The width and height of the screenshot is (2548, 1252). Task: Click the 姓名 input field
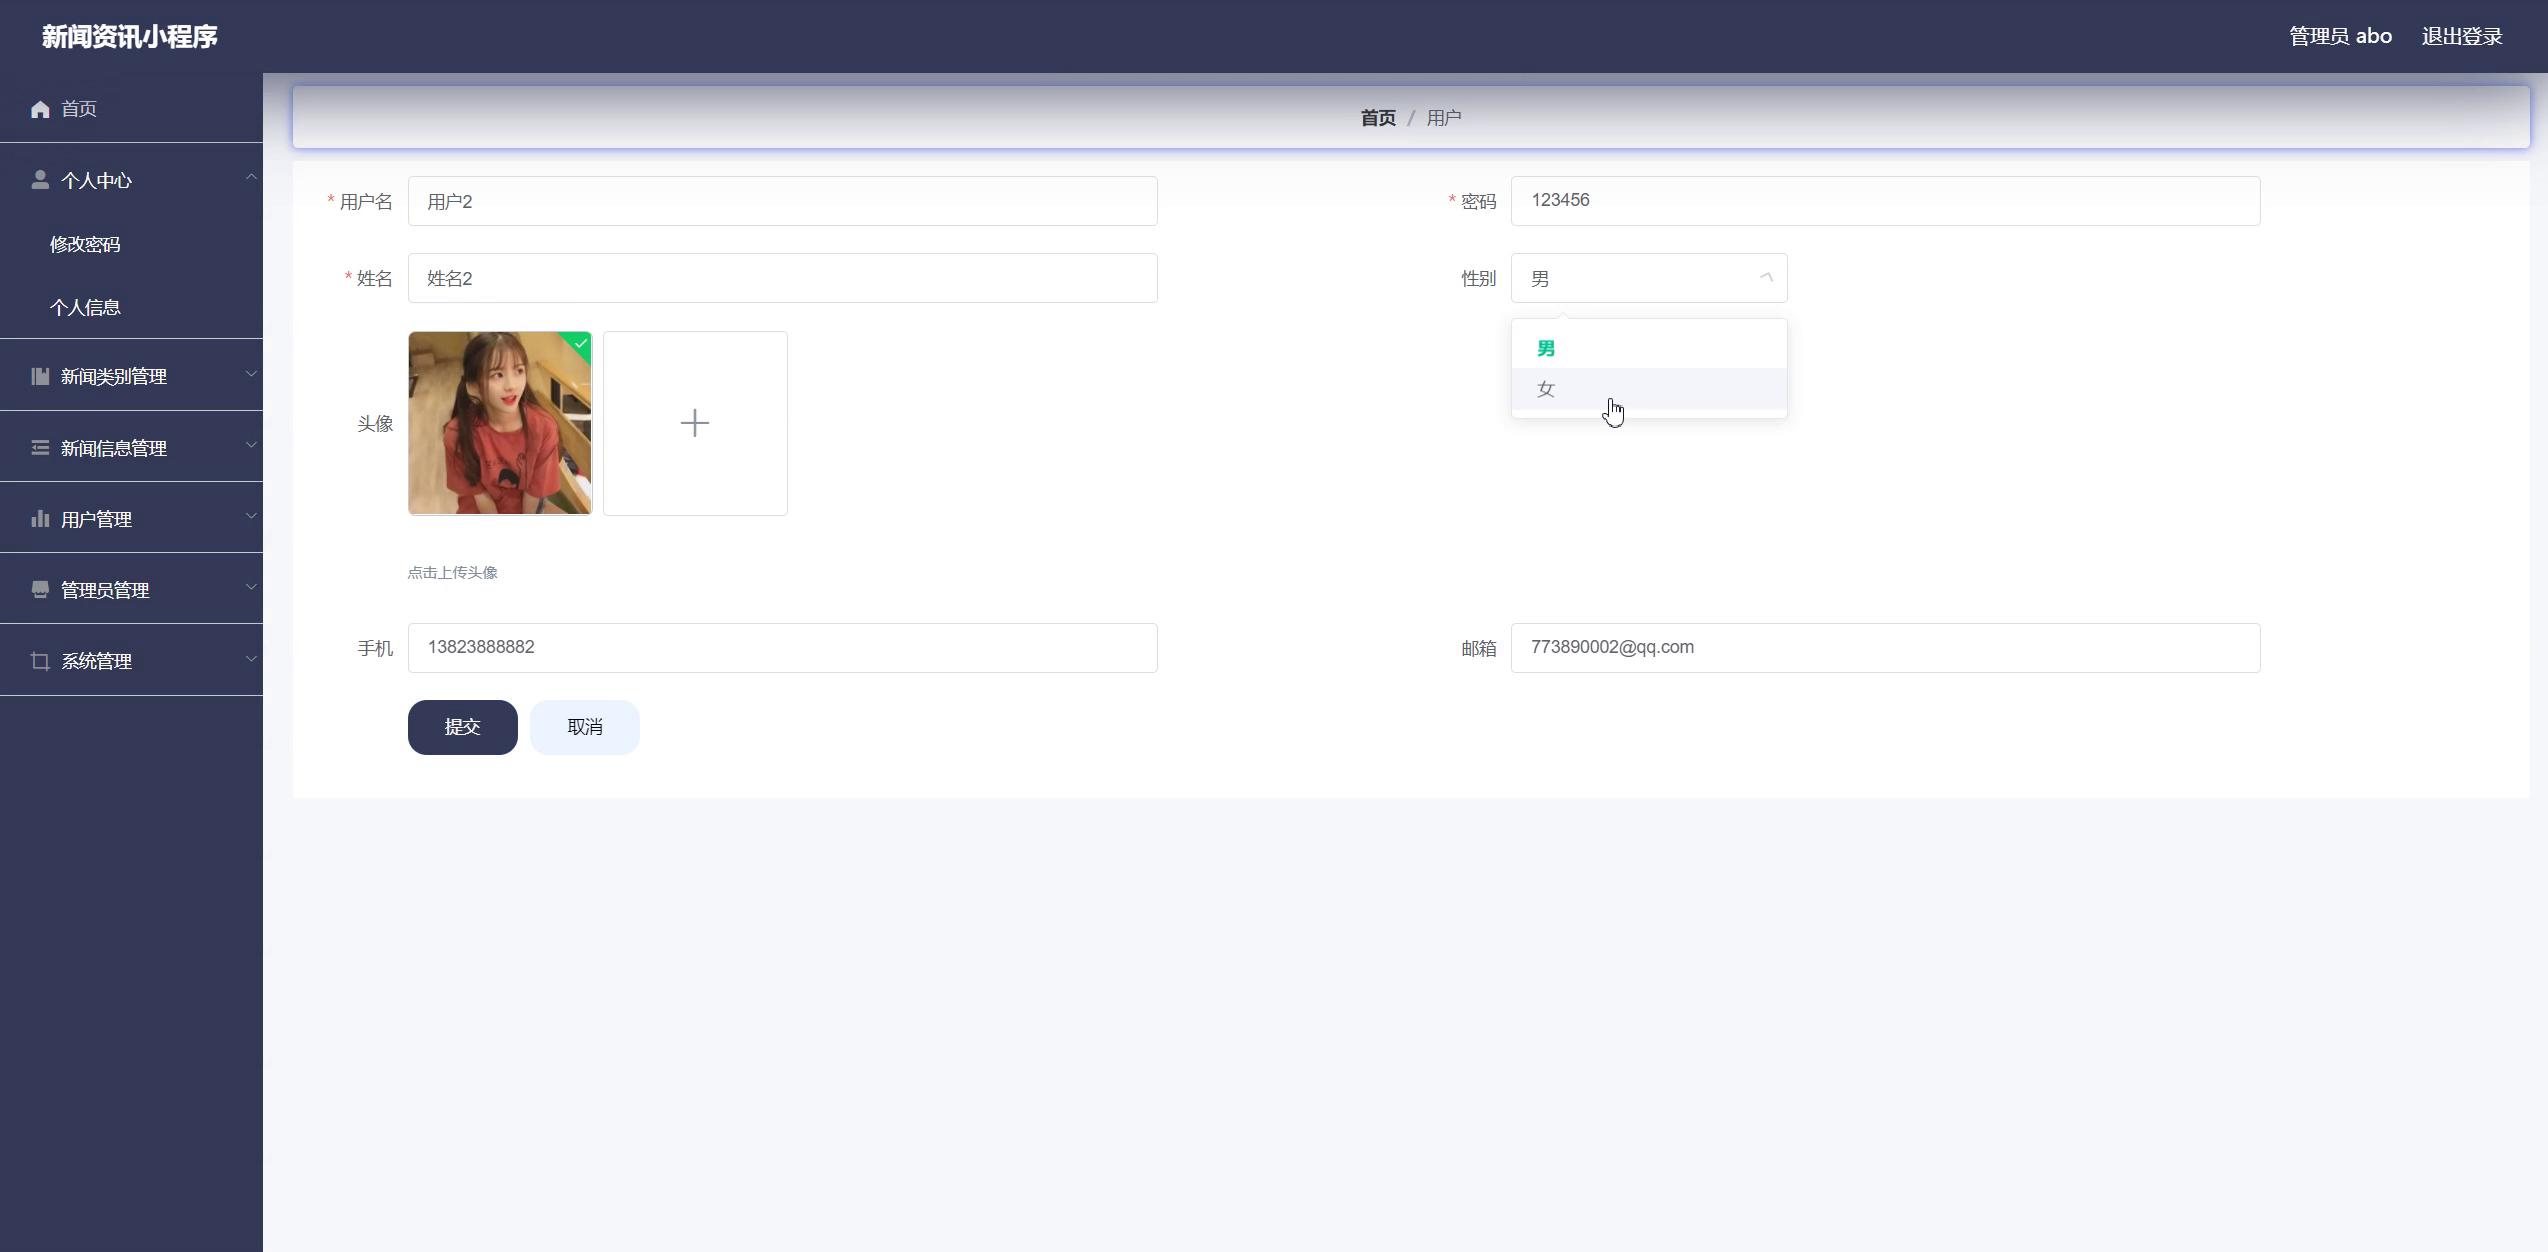pyautogui.click(x=783, y=278)
